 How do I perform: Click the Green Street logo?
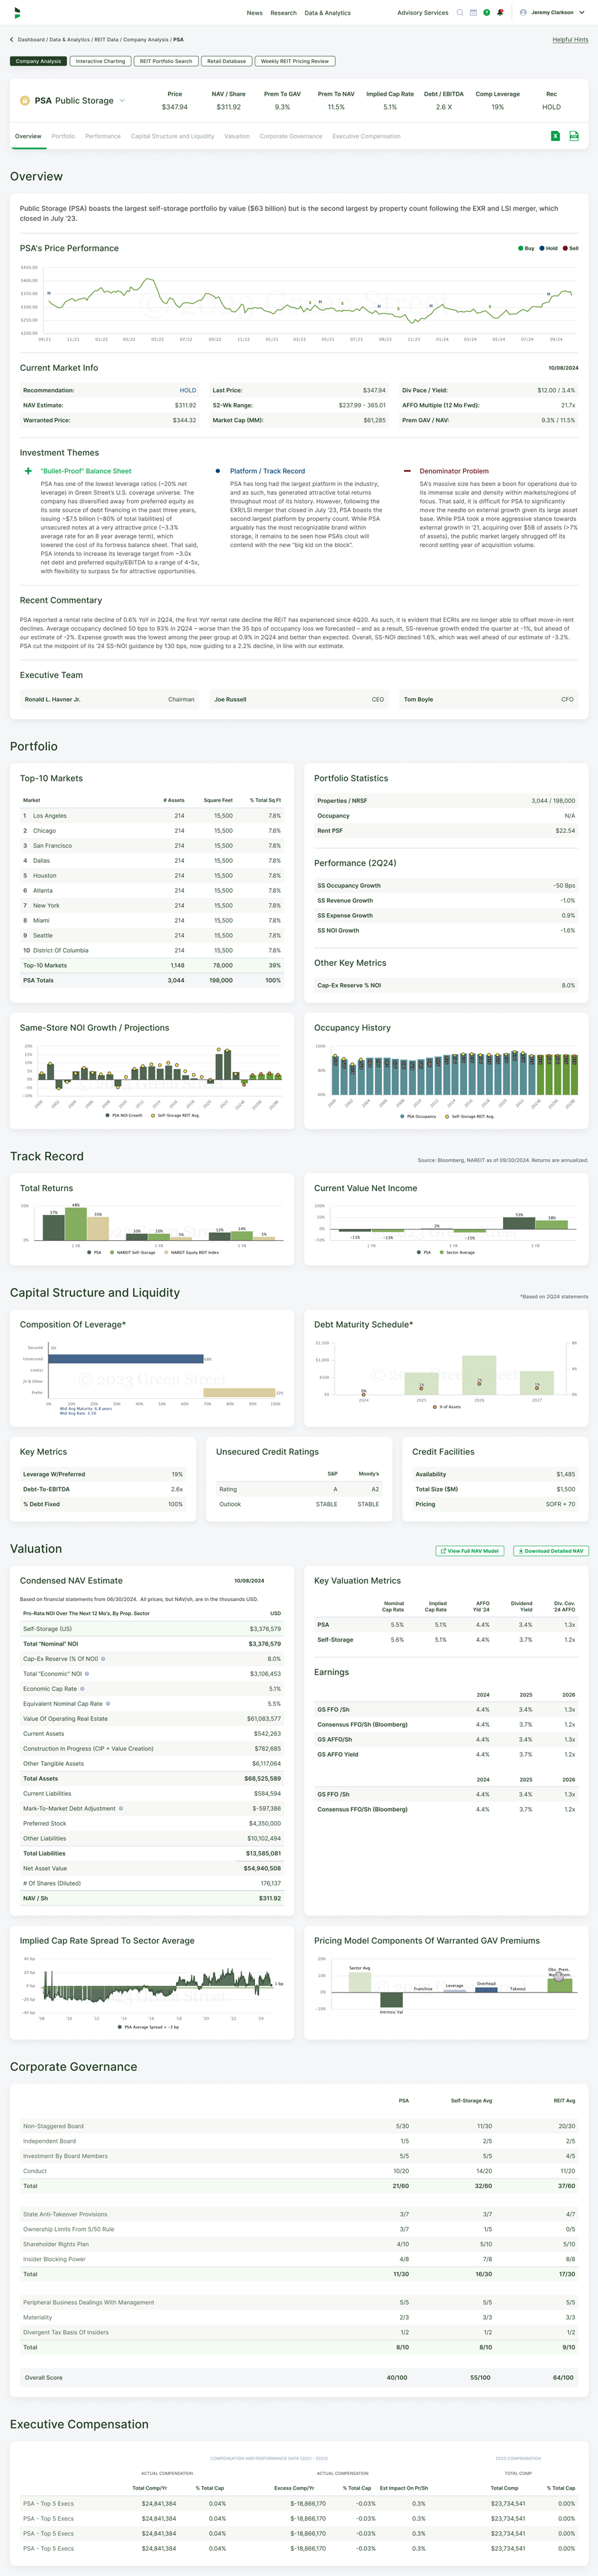click(x=17, y=13)
